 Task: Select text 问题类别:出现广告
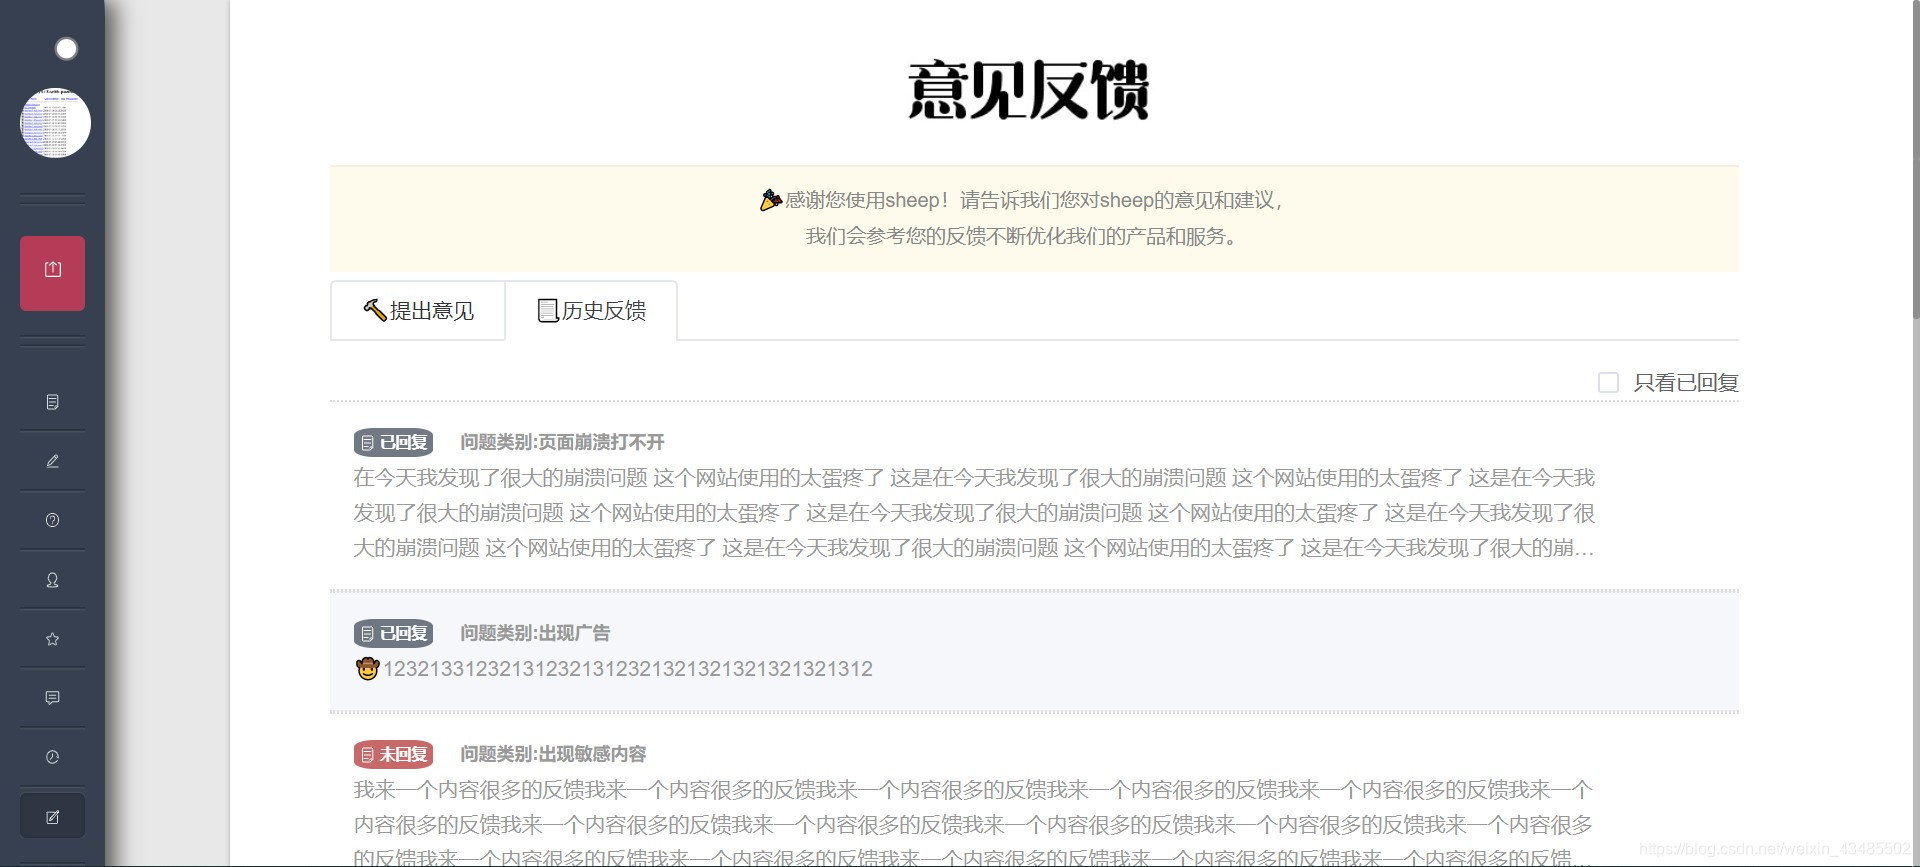click(x=535, y=633)
